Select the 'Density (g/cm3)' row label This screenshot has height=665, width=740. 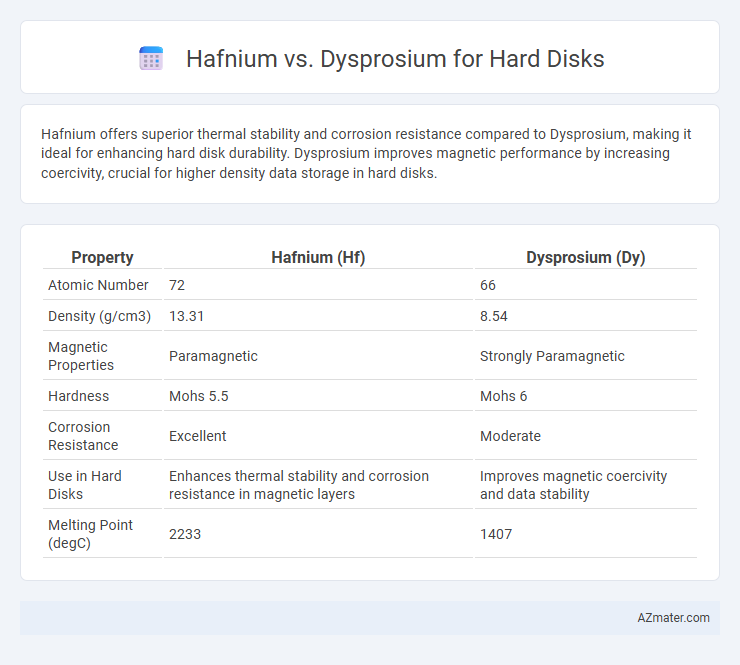(x=100, y=316)
